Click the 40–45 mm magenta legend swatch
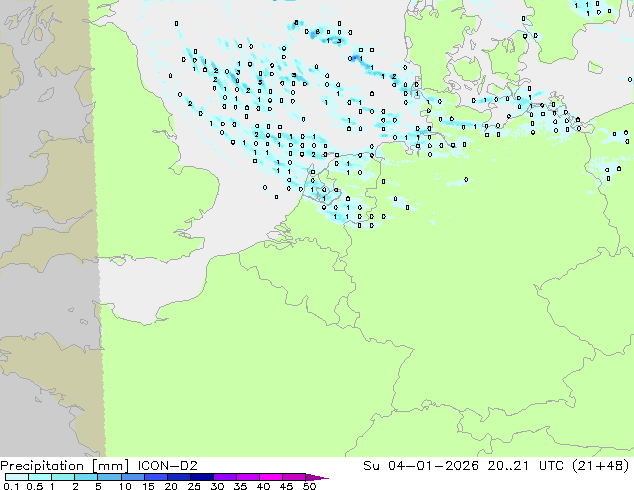Screen dimensions: 634x490 [271, 477]
